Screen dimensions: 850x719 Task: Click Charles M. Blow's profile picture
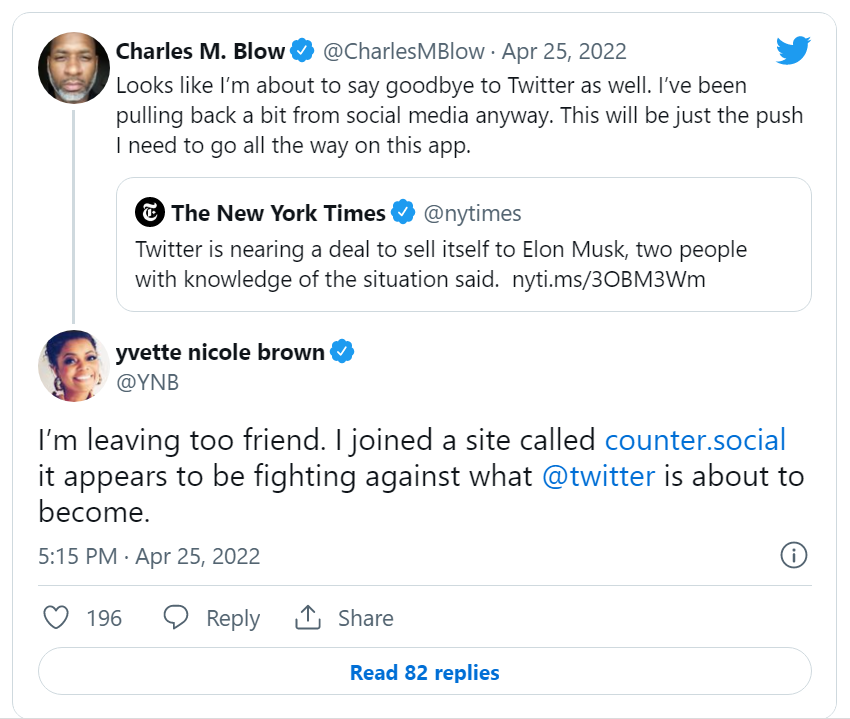tap(73, 67)
